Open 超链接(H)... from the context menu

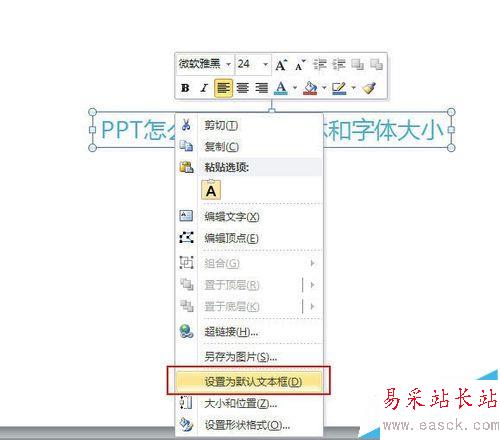pos(249,332)
